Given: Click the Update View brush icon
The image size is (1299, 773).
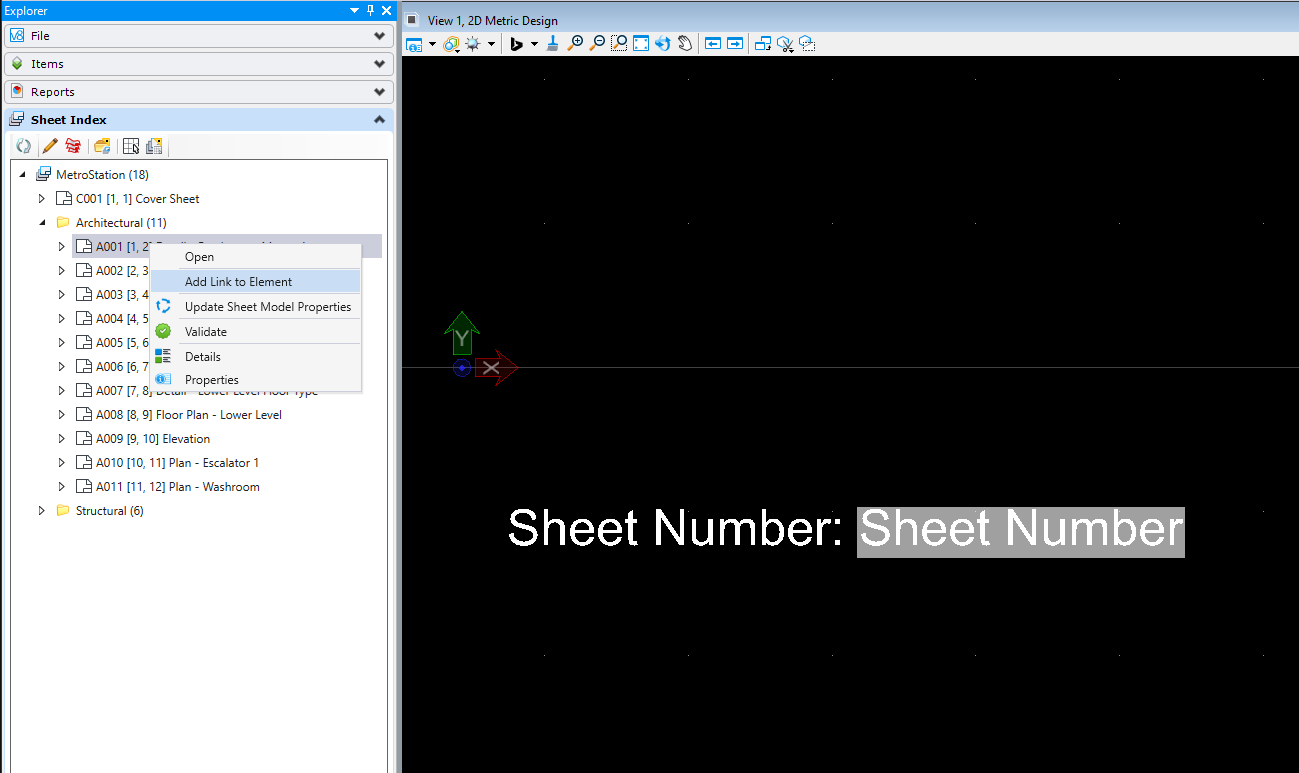Looking at the screenshot, I should pos(554,44).
